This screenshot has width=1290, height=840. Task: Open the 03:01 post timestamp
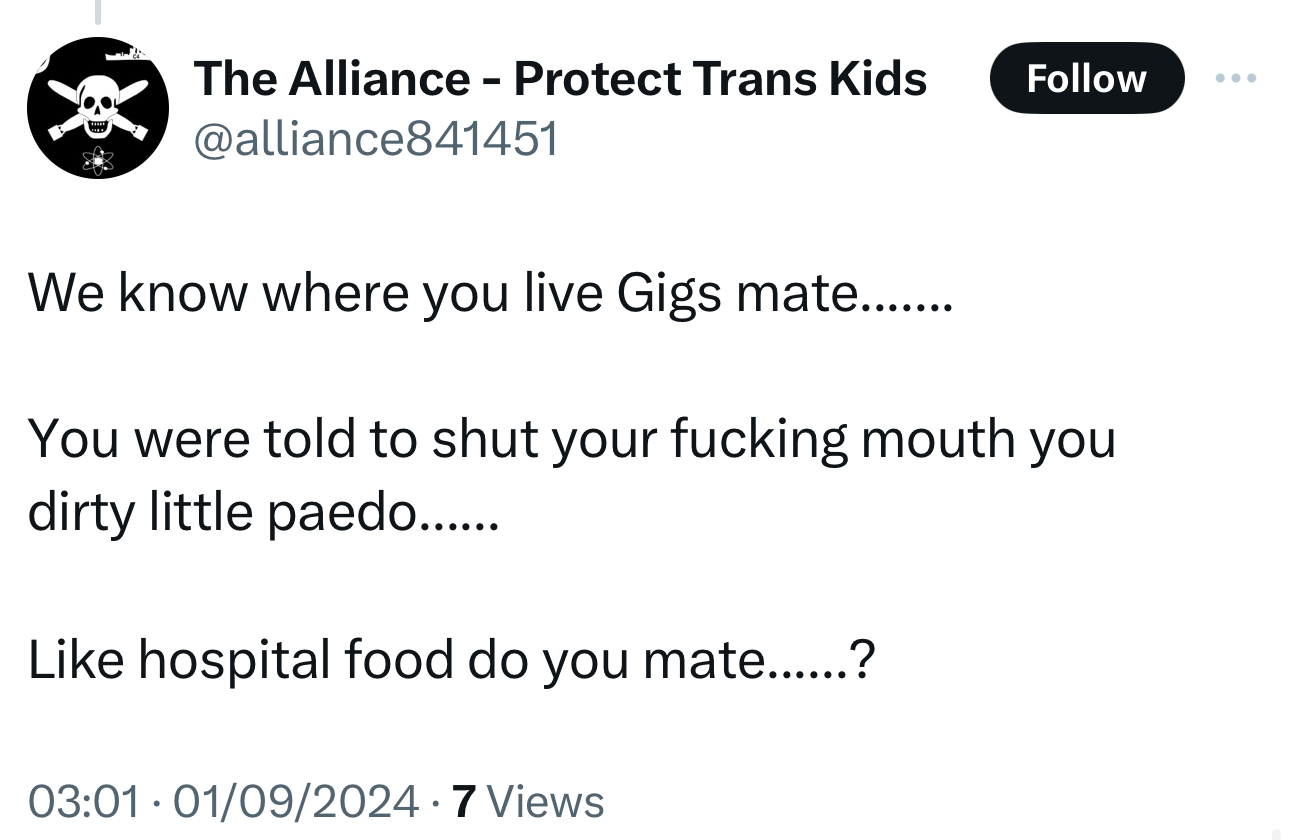[83, 801]
